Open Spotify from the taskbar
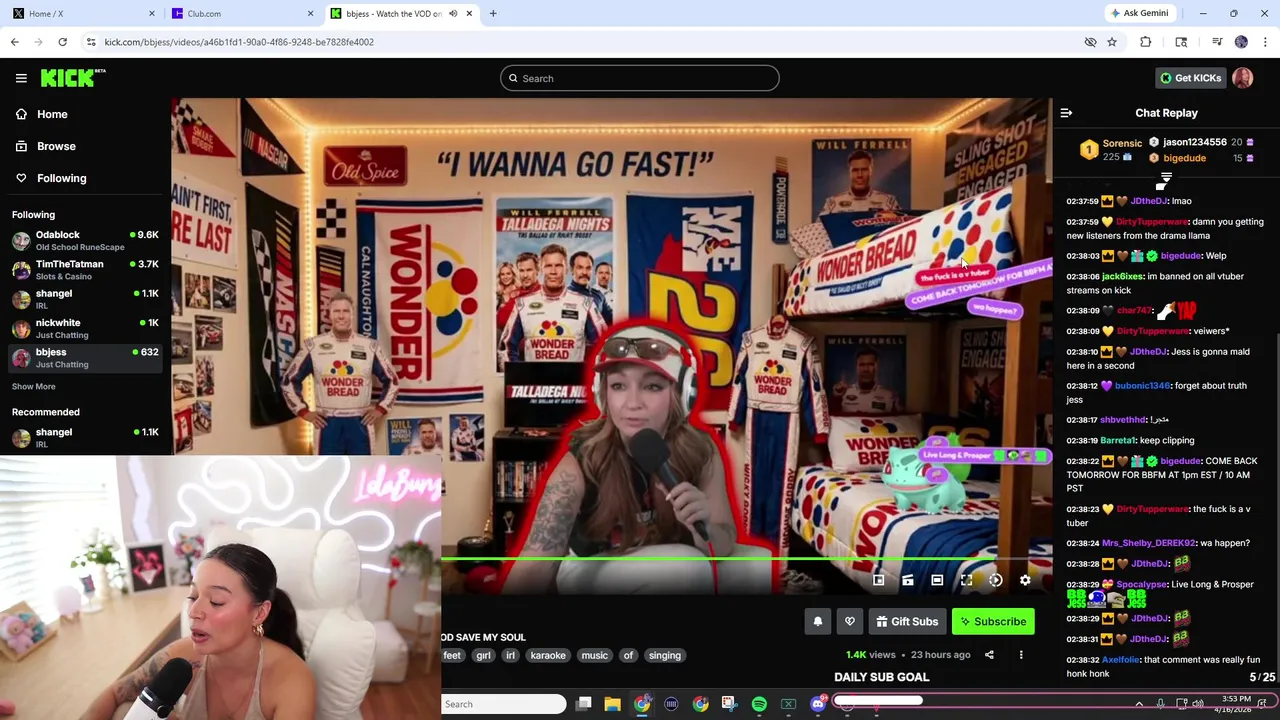This screenshot has width=1280, height=720. click(759, 704)
